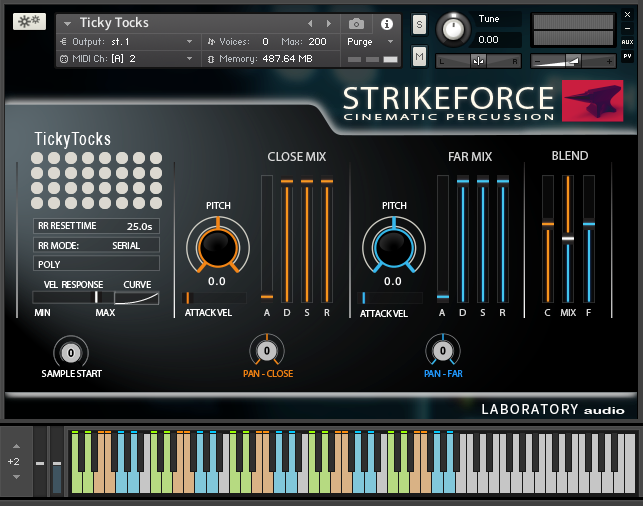
Task: Solo the instrument with S button
Action: (x=419, y=25)
